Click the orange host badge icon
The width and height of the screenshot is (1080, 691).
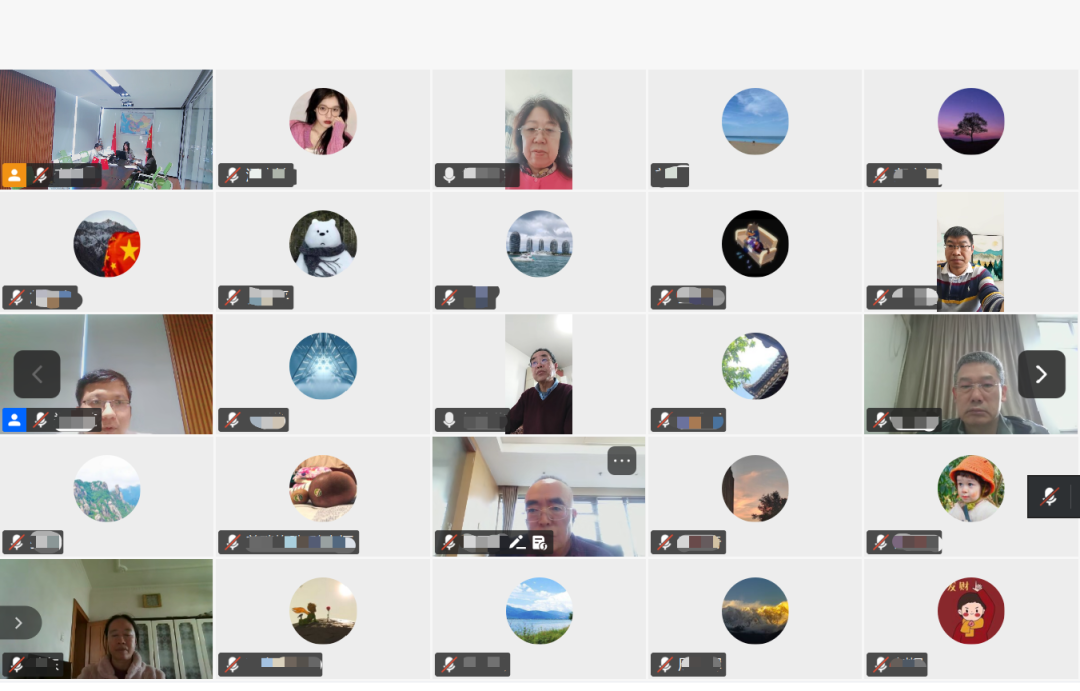(x=14, y=175)
